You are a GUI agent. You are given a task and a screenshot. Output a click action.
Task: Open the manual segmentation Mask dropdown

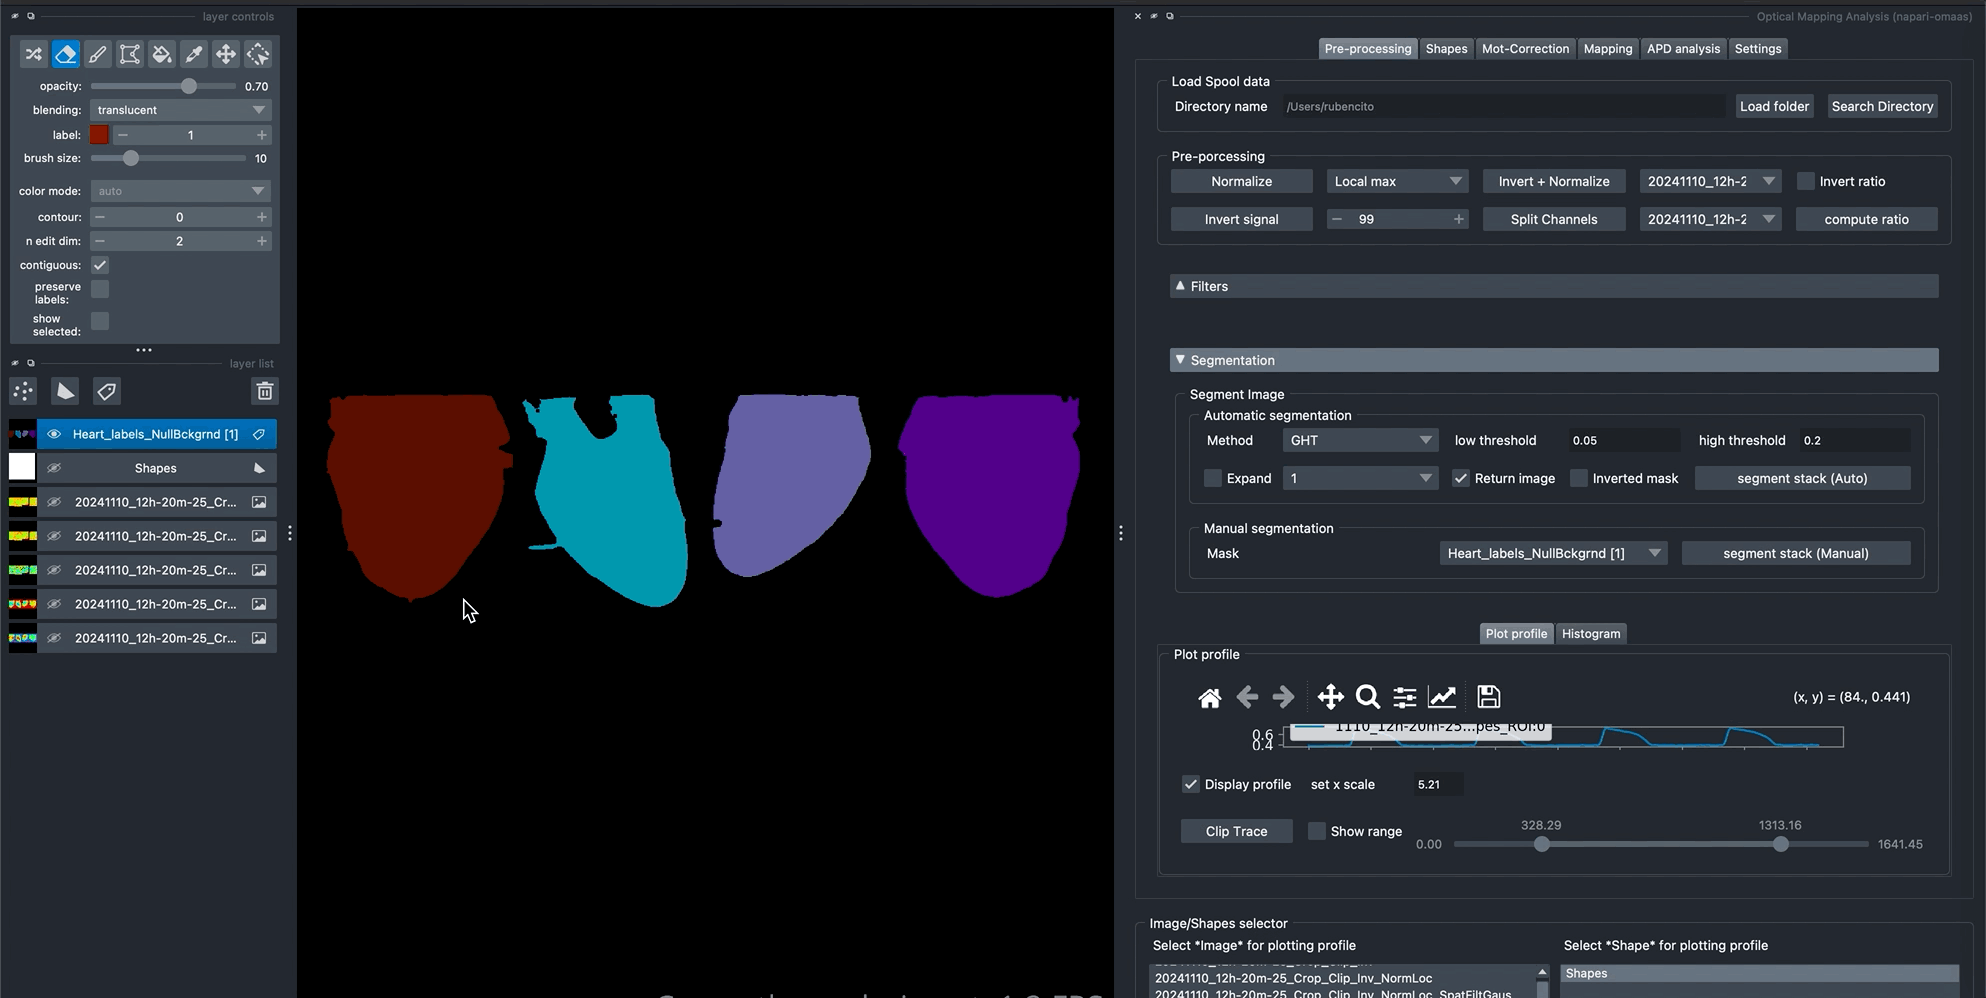[x=1553, y=553]
